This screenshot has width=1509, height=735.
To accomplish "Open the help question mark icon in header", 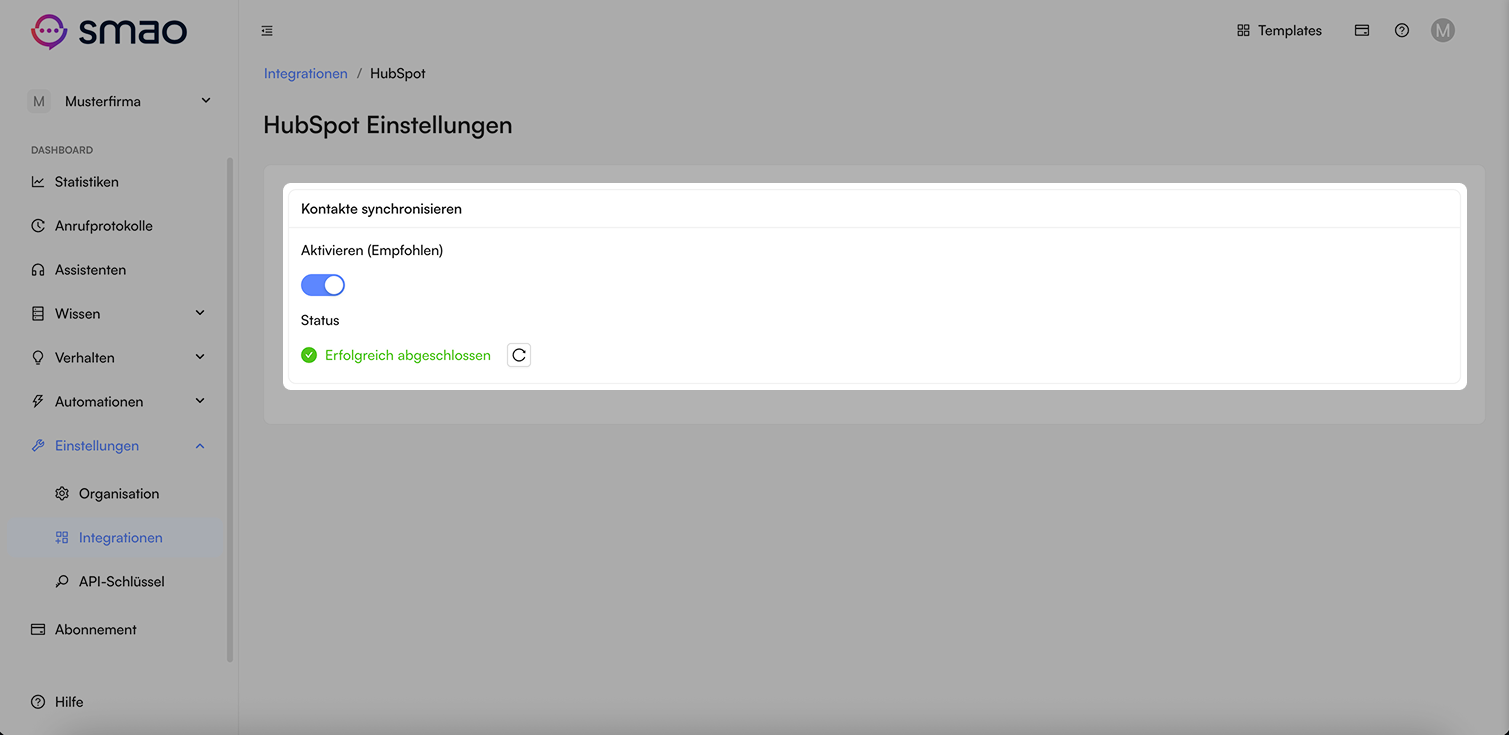I will pyautogui.click(x=1401, y=31).
